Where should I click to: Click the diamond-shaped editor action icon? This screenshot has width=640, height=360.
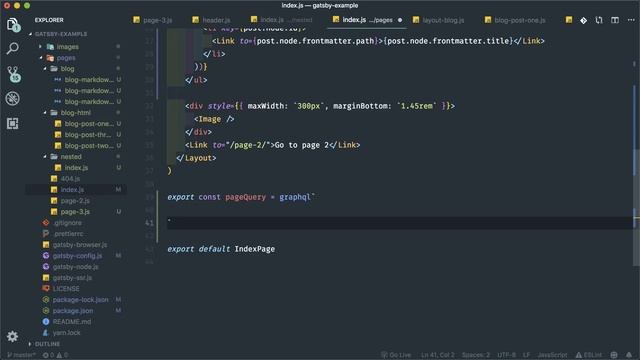click(x=583, y=20)
